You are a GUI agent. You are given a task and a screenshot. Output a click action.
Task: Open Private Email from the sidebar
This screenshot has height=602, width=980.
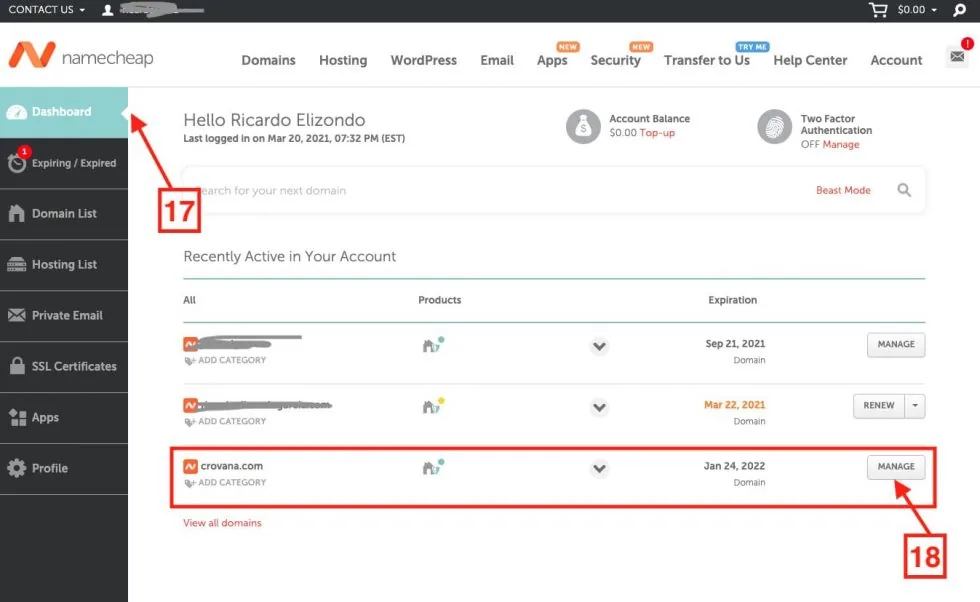[x=64, y=316]
